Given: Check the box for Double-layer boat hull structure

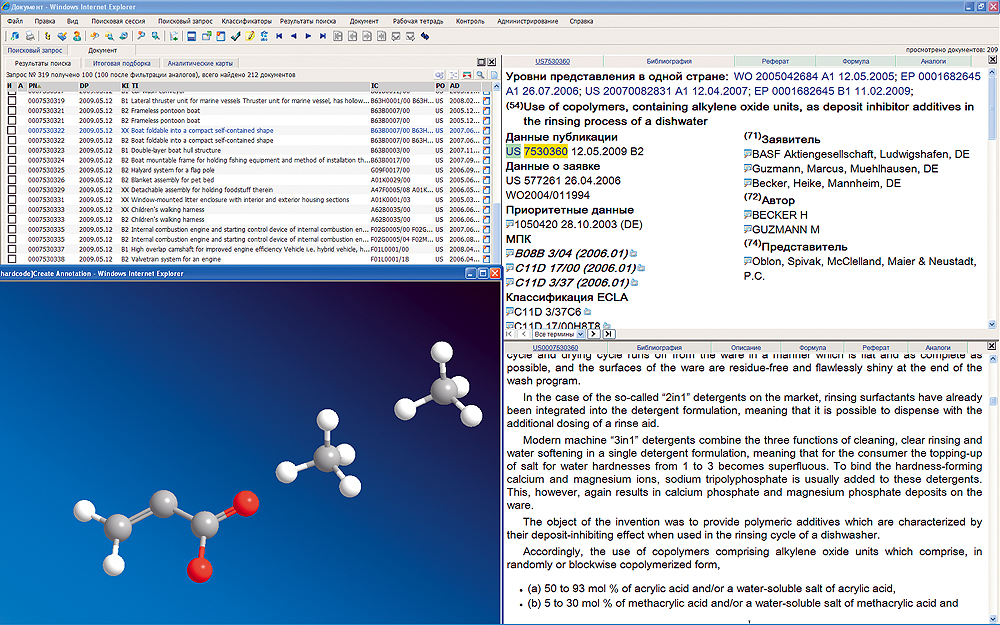Looking at the screenshot, I should [x=12, y=150].
